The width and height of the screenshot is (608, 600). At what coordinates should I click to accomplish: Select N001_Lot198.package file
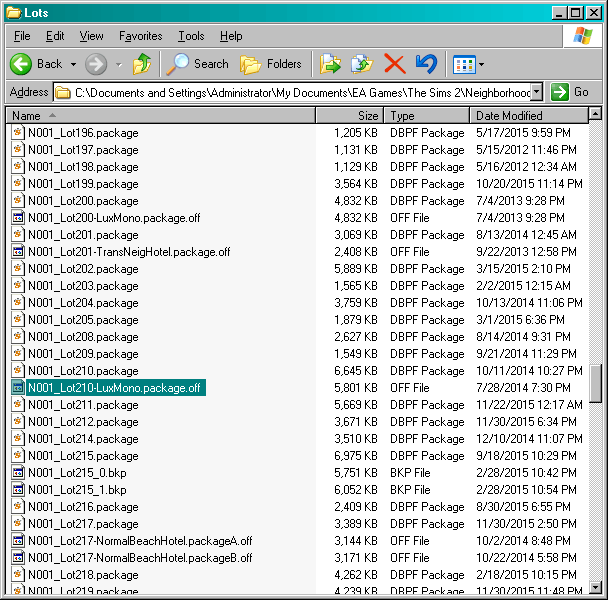point(83,167)
